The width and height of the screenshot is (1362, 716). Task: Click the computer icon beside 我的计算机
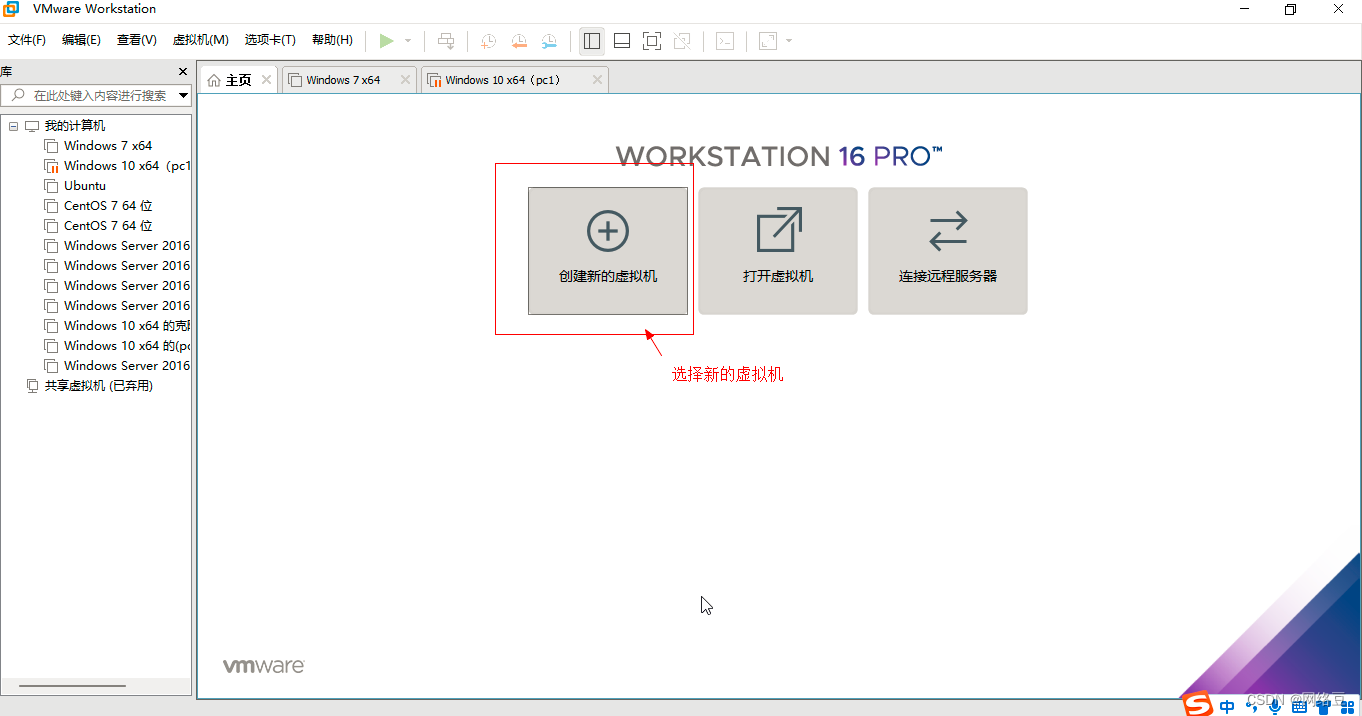(x=32, y=126)
